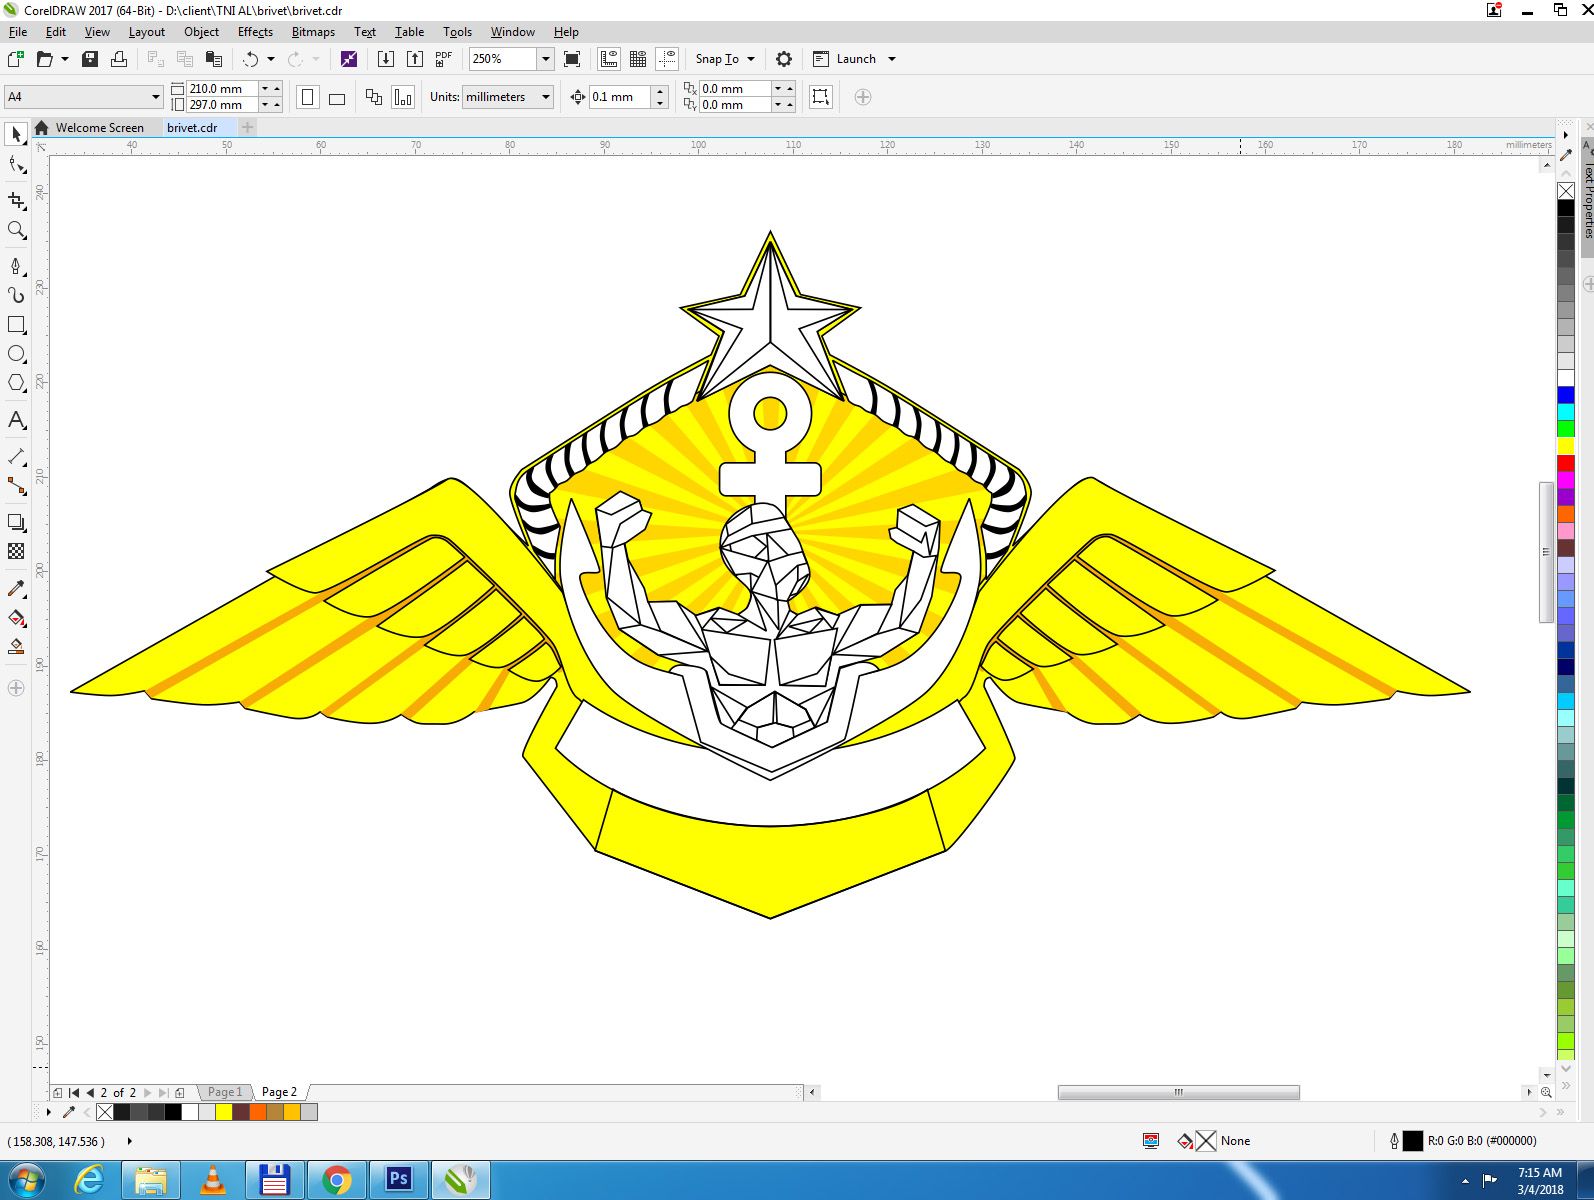Toggle Show rulers button

(609, 59)
